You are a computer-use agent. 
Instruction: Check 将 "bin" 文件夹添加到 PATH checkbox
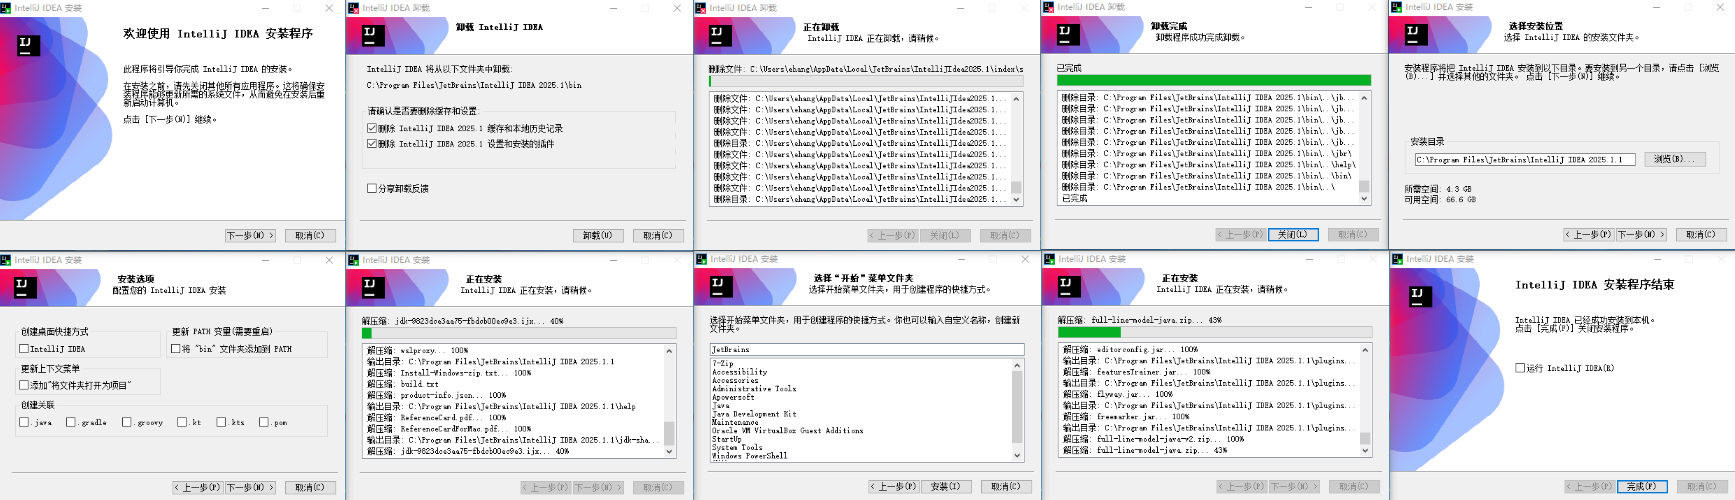(x=176, y=349)
